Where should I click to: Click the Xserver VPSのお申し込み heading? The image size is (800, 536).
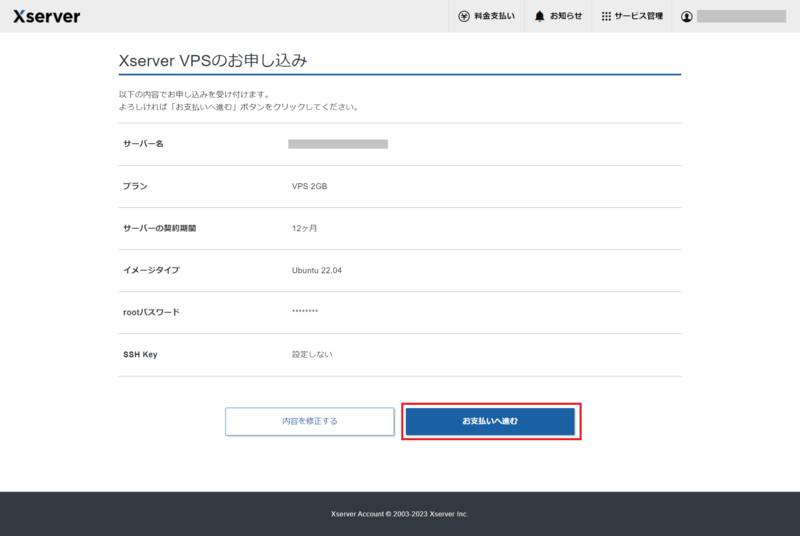213,61
